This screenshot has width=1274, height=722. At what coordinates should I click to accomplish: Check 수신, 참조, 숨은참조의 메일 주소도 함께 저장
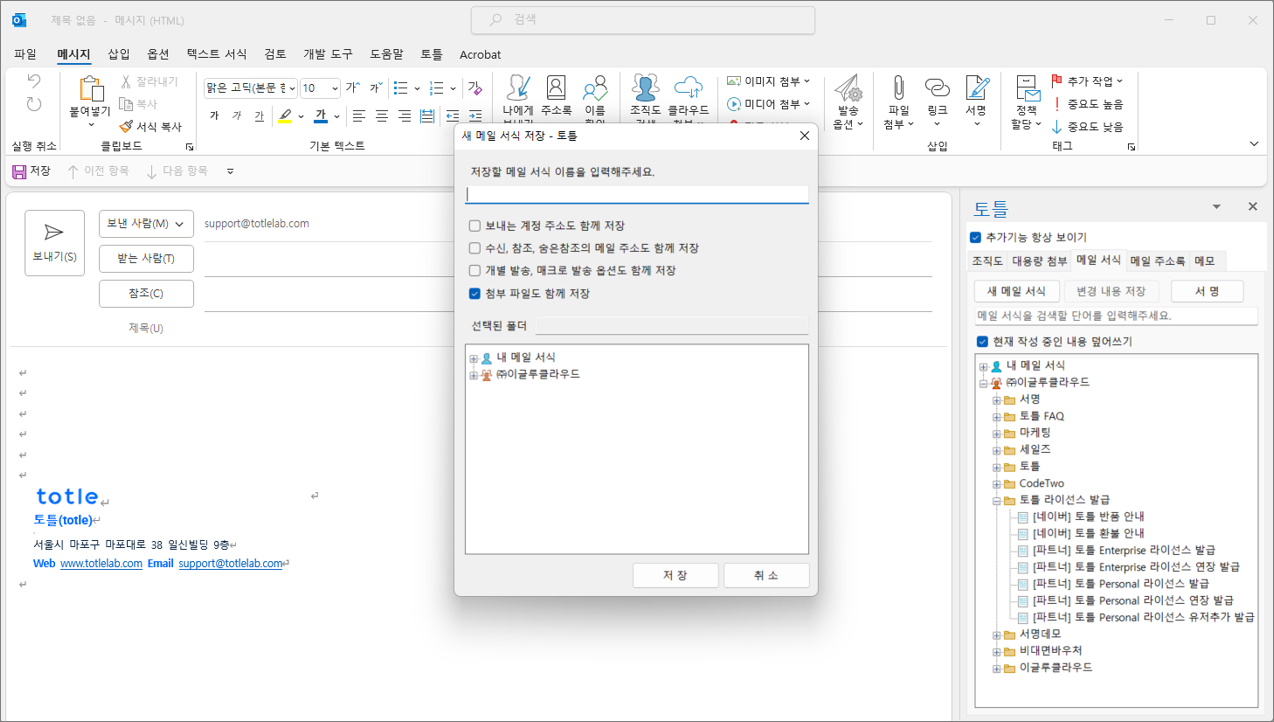click(475, 248)
